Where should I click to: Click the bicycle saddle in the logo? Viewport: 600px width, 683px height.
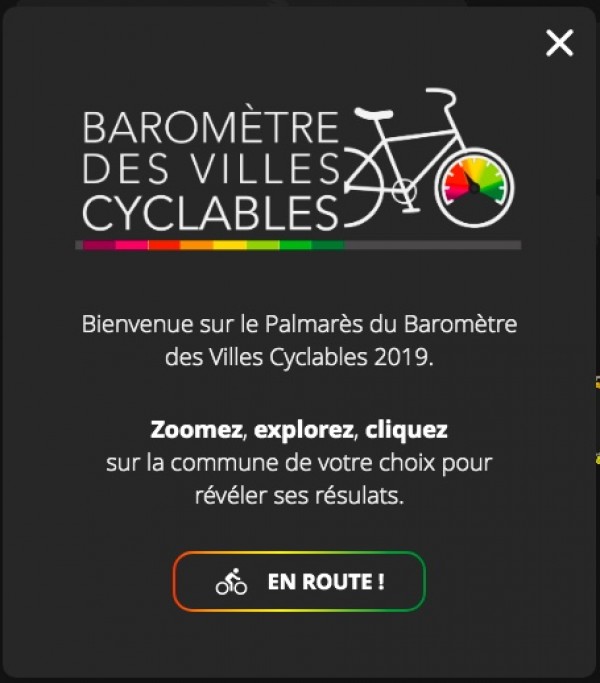pos(374,113)
